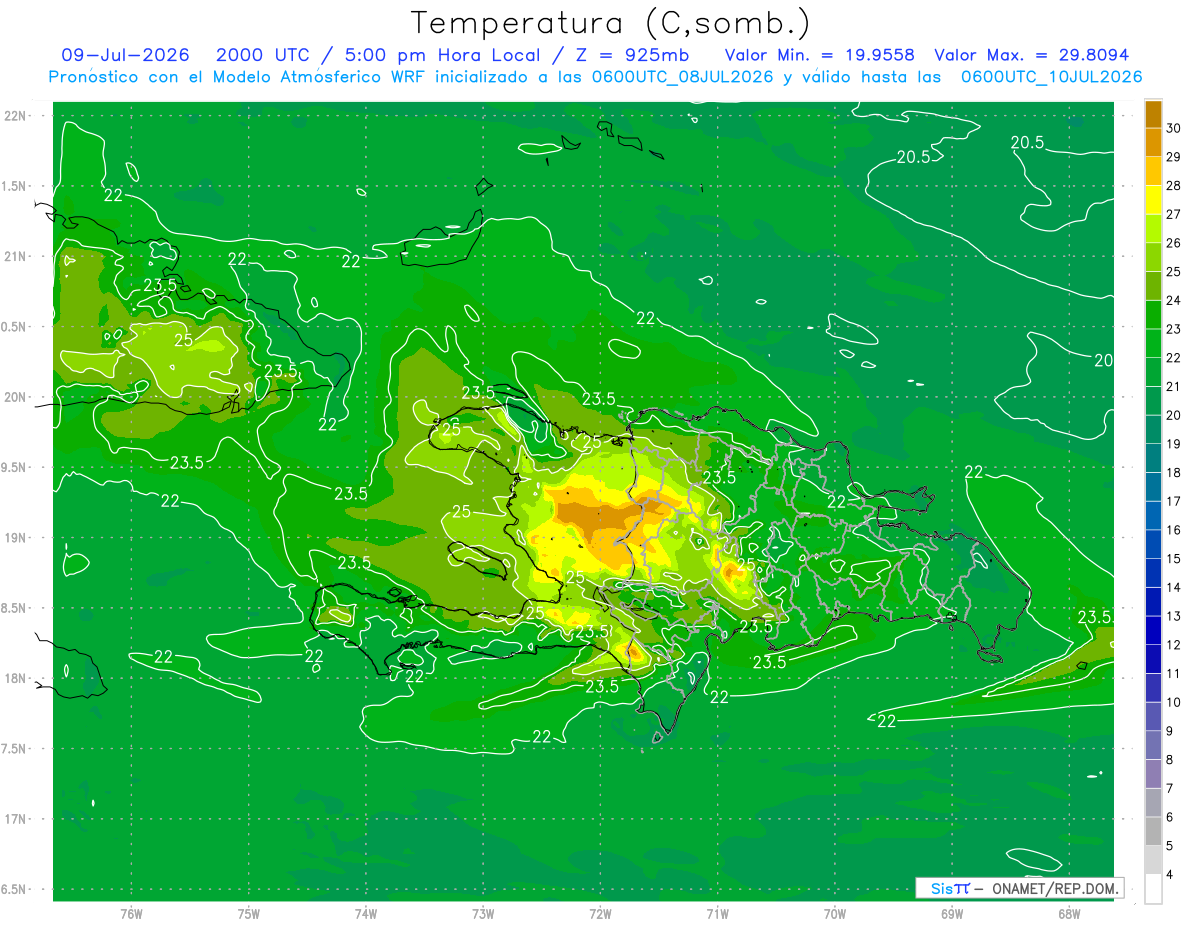The height and width of the screenshot is (927, 1200).
Task: Select the 0600UTC_10JUL2026 valid-until time
Action: point(1052,77)
